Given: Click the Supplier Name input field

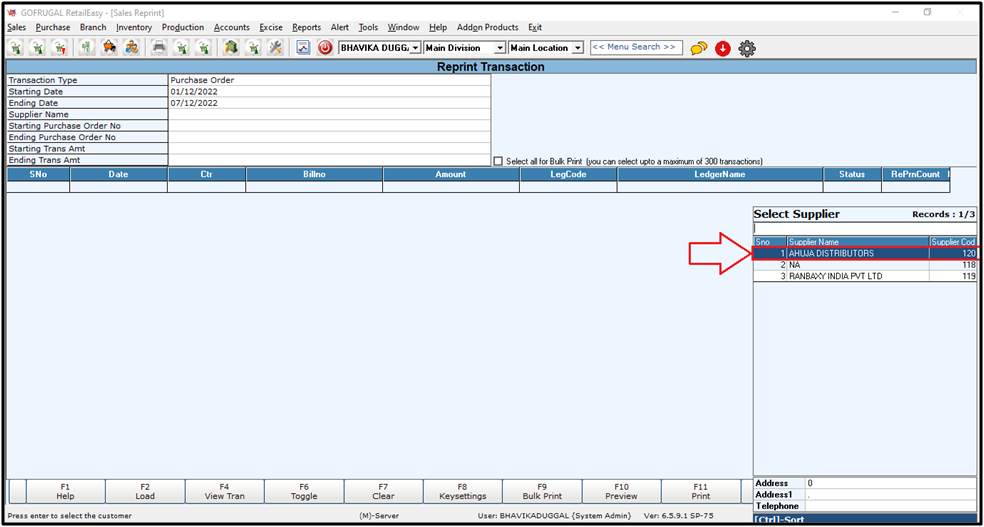Looking at the screenshot, I should pos(329,114).
